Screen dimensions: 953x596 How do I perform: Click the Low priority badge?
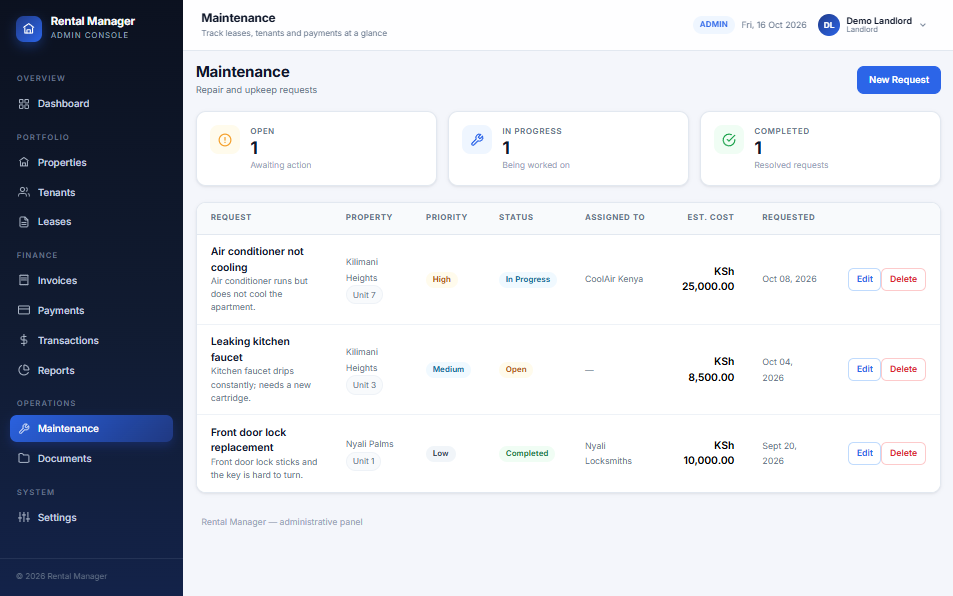[441, 453]
